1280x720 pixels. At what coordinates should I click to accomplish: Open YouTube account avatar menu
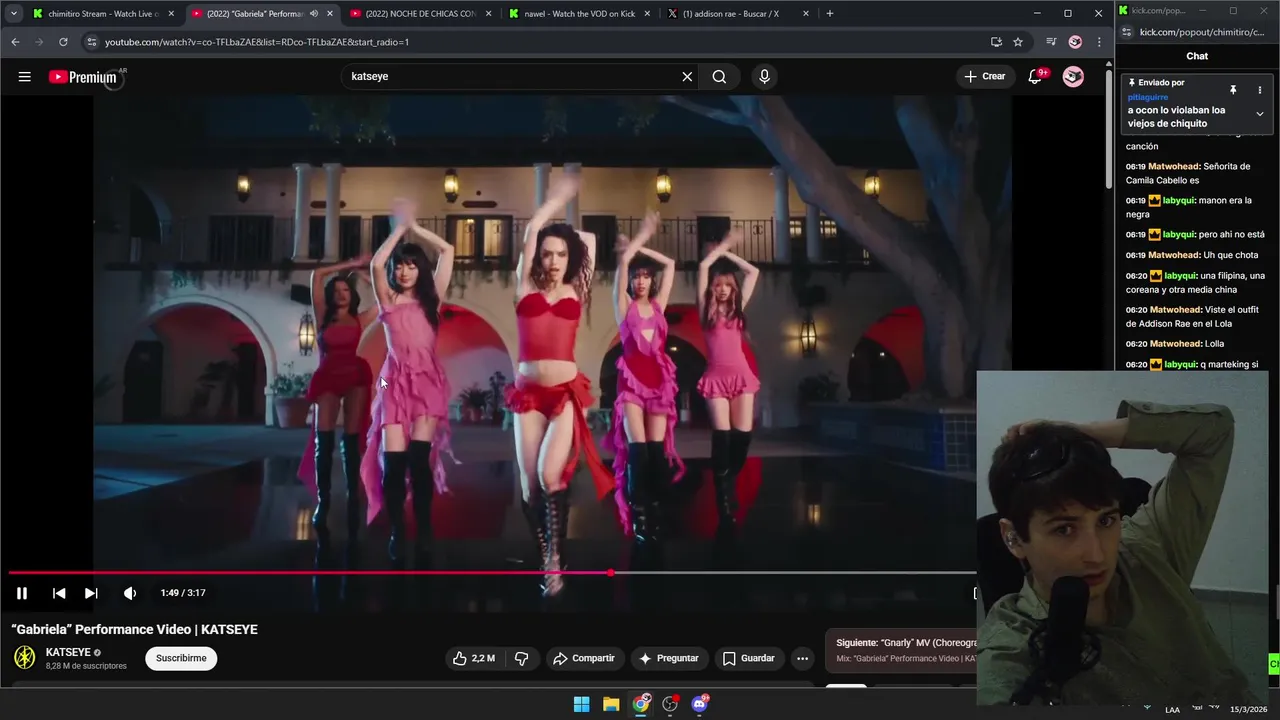pos(1073,77)
